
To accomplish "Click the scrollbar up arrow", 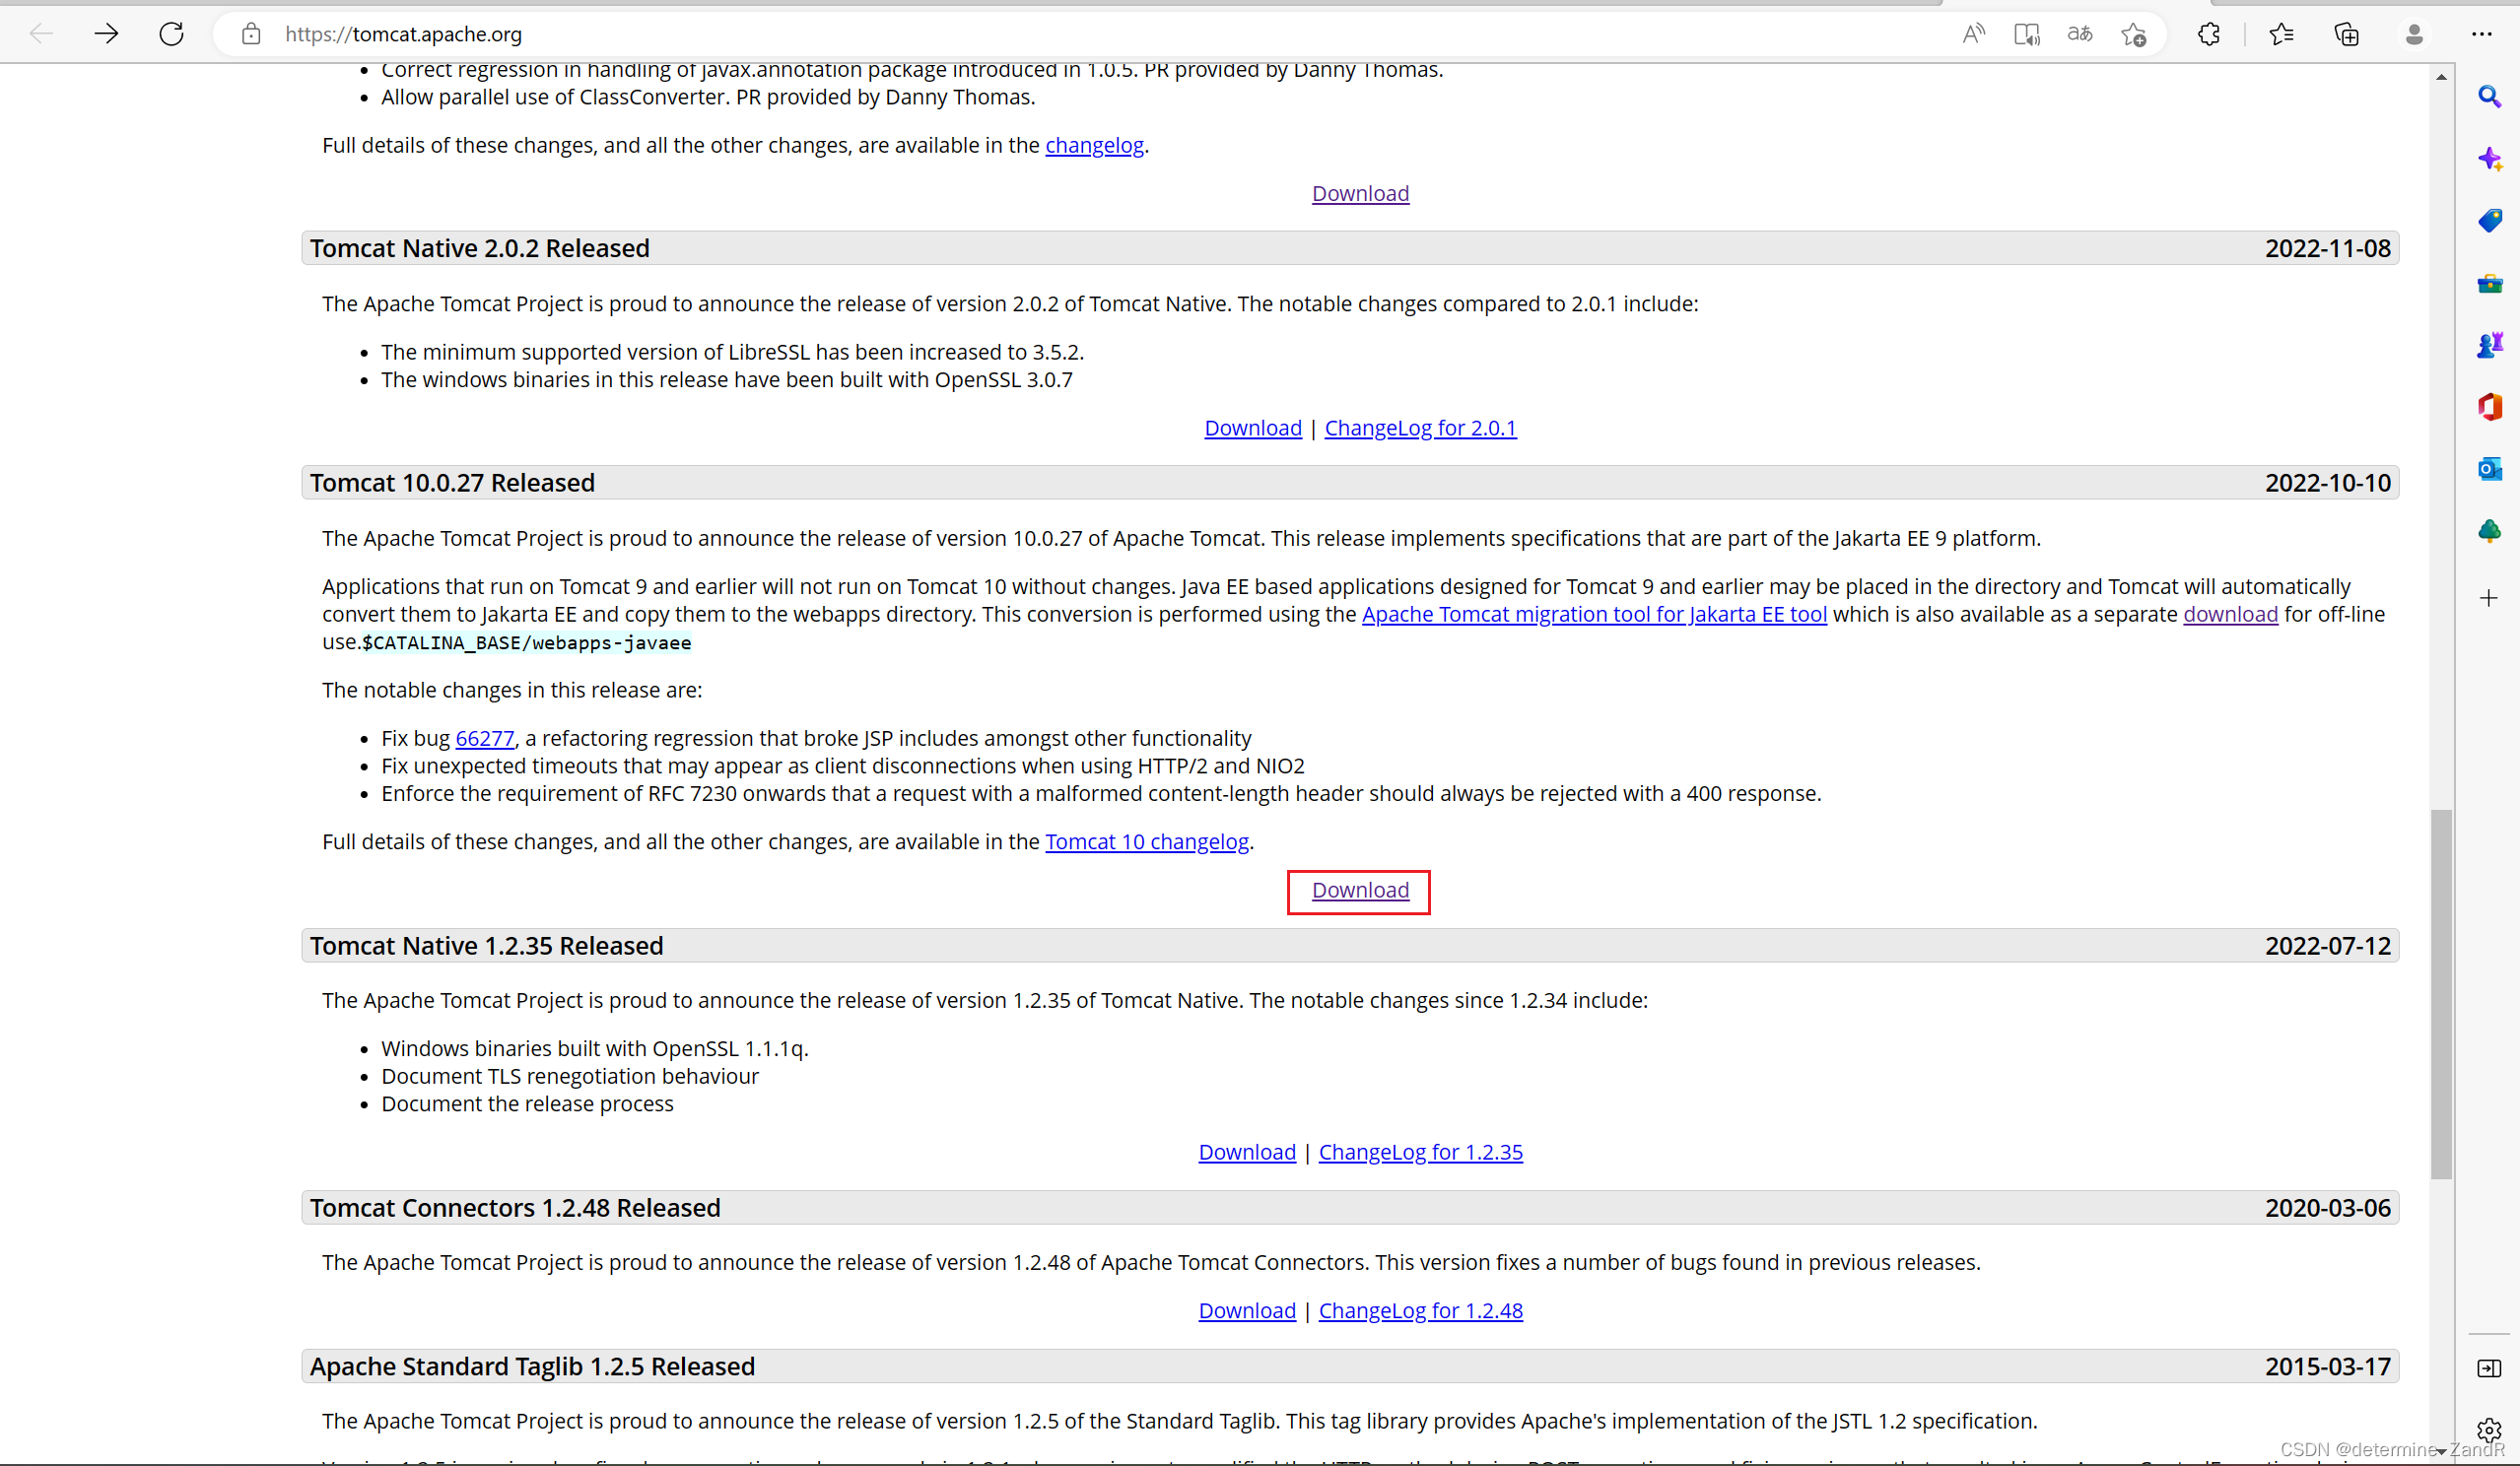I will pos(2442,77).
